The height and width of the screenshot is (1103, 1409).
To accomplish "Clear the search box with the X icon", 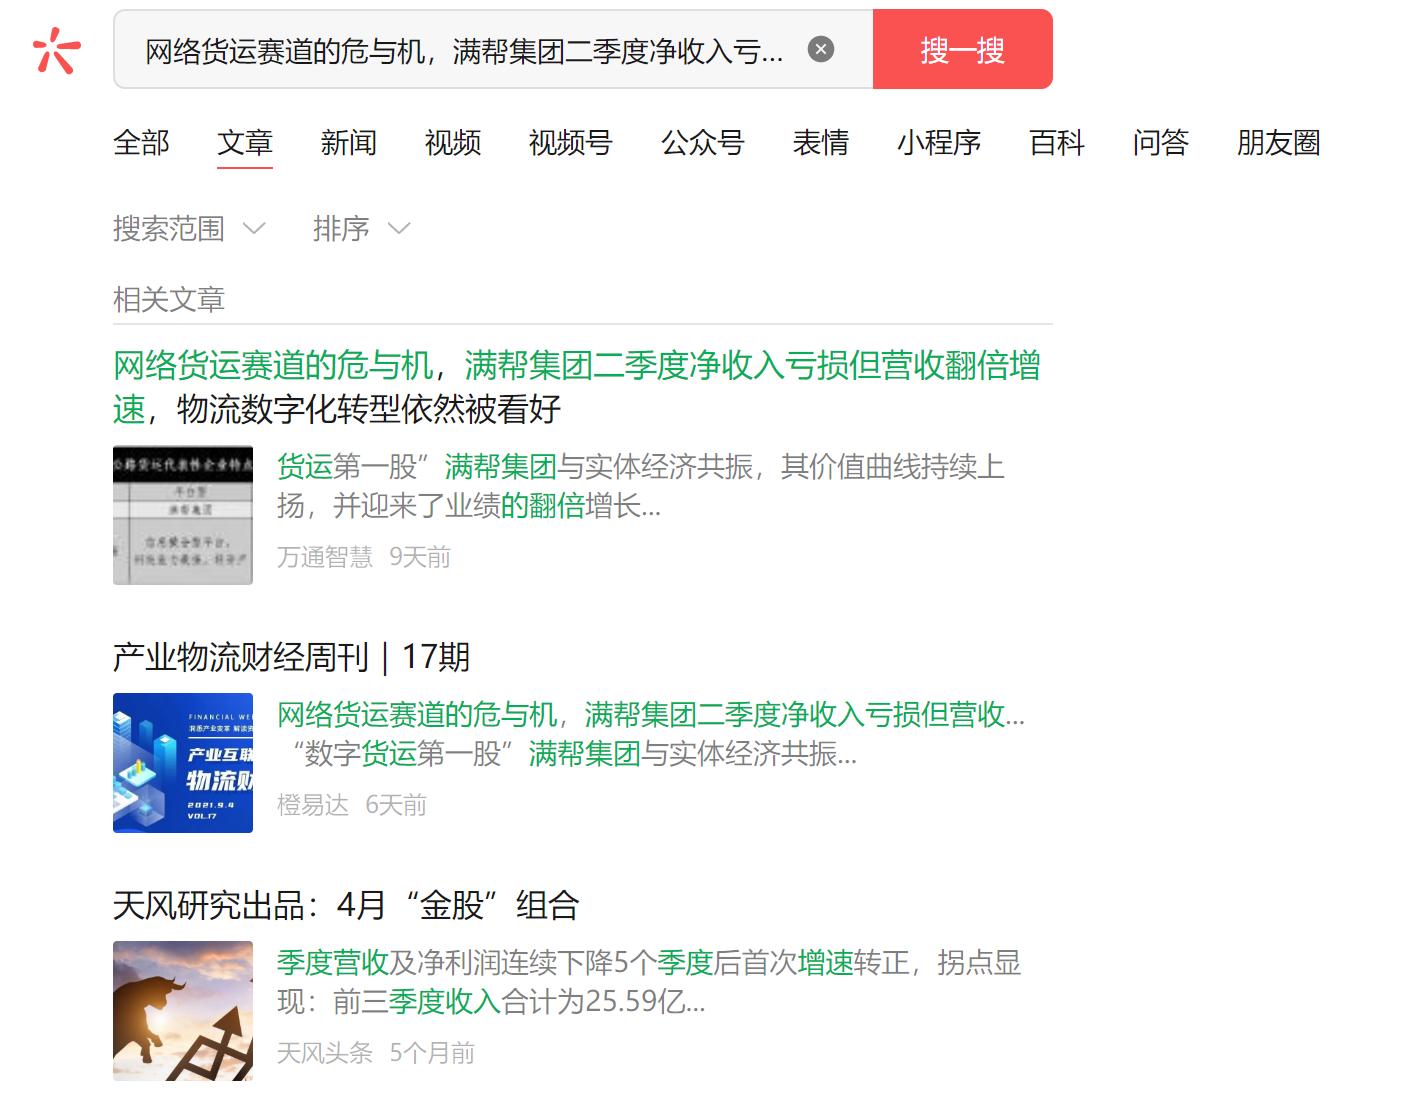I will tap(821, 49).
